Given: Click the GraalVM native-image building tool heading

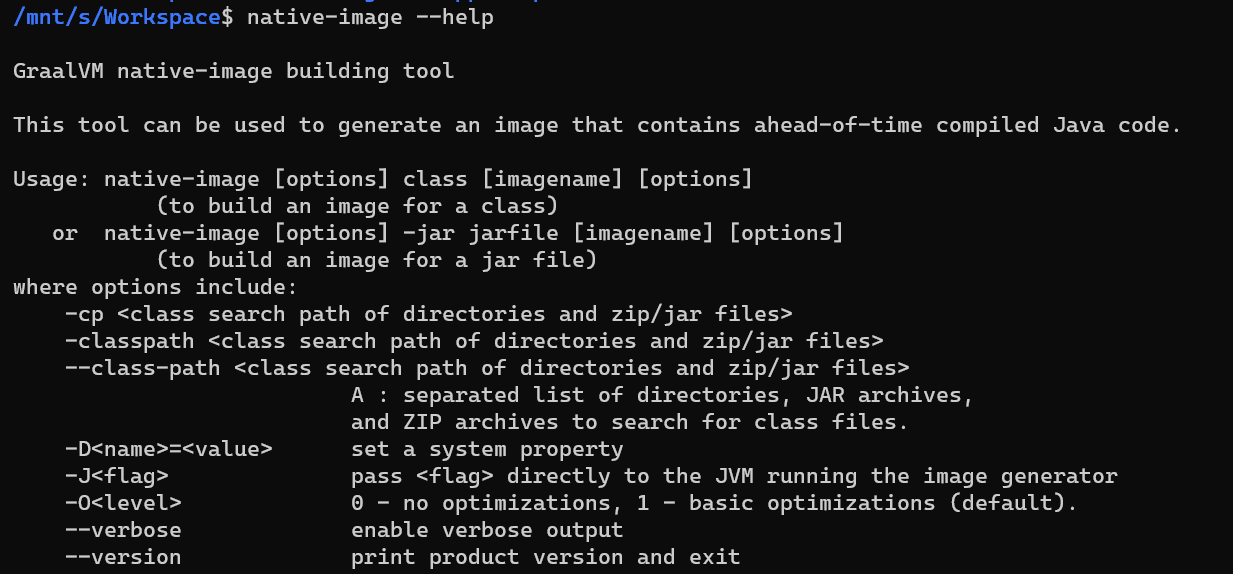Looking at the screenshot, I should pyautogui.click(x=233, y=72).
